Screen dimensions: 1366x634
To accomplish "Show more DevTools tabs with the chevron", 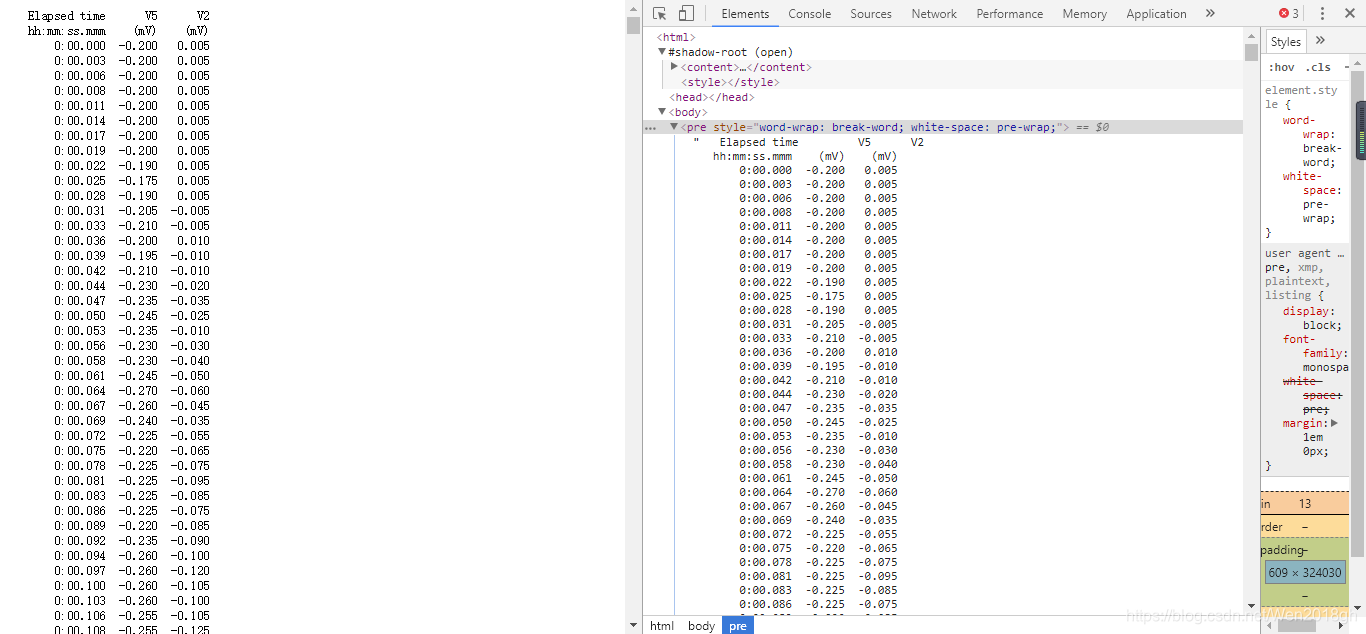I will click(x=1210, y=14).
